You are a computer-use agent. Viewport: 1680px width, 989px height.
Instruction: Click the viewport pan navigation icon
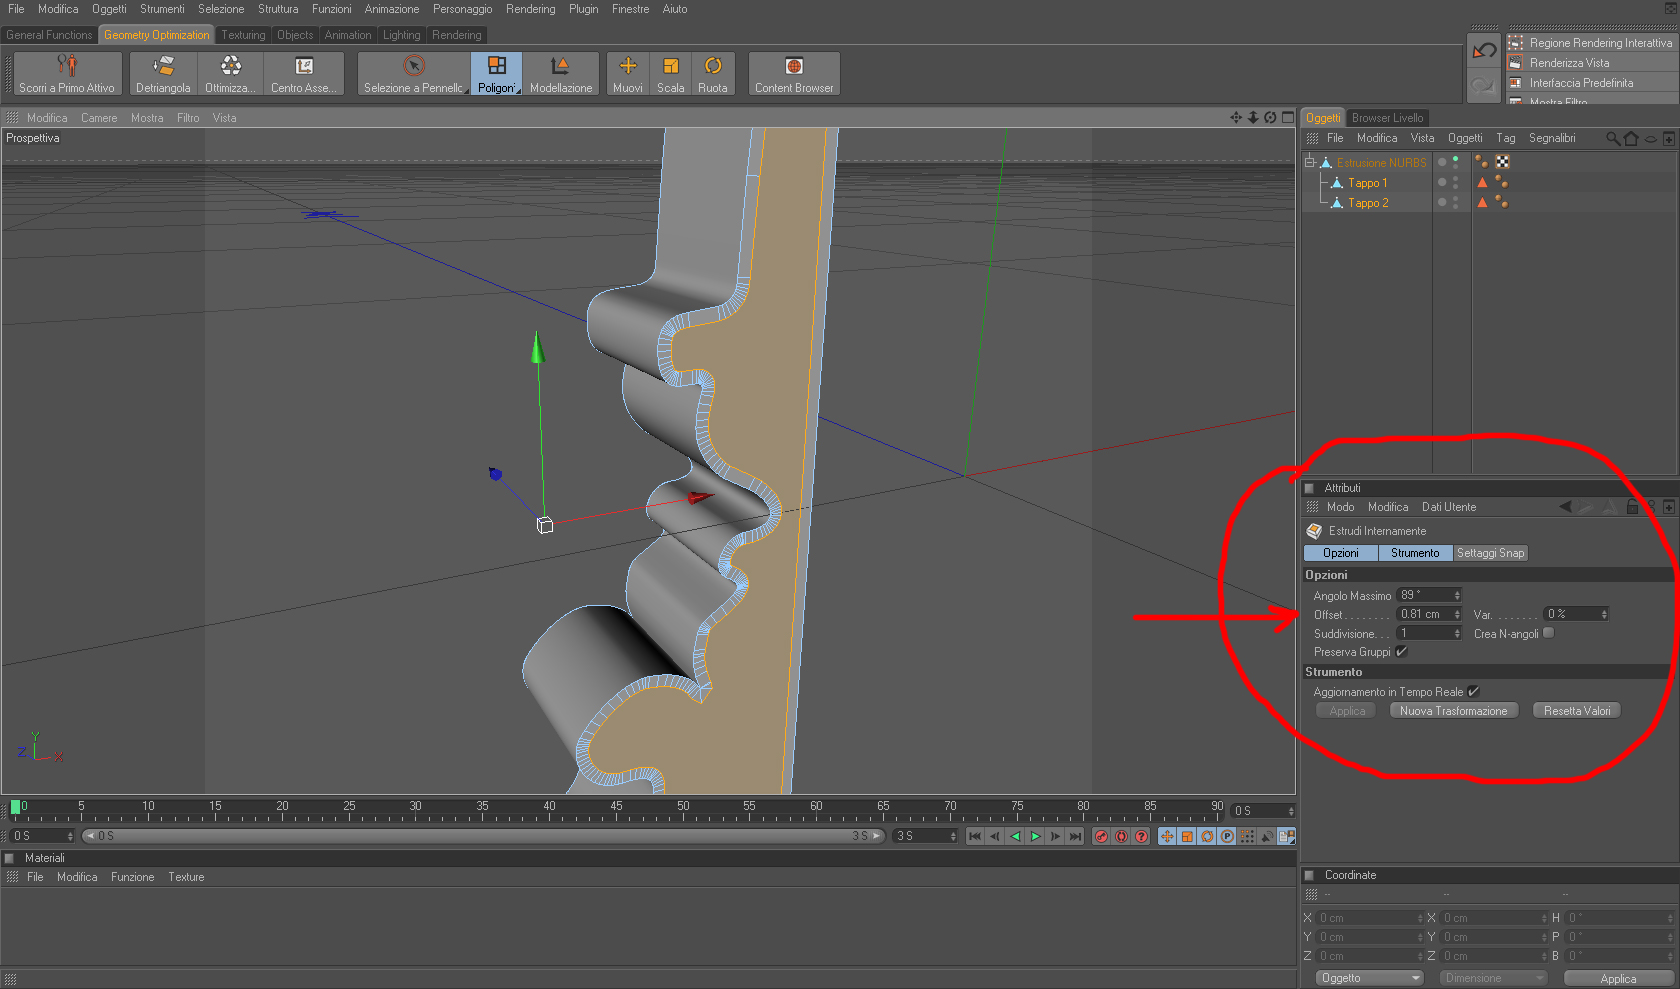pyautogui.click(x=1236, y=118)
